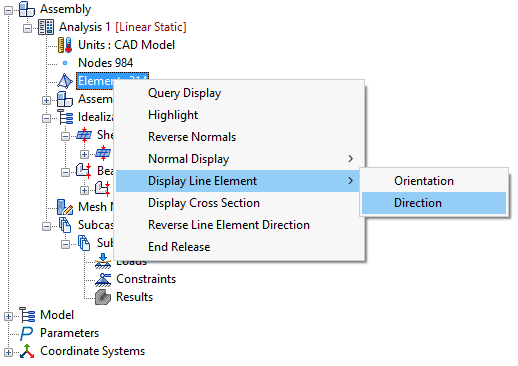
Task: Click the Constraints icon in Subcase
Action: [x=103, y=279]
